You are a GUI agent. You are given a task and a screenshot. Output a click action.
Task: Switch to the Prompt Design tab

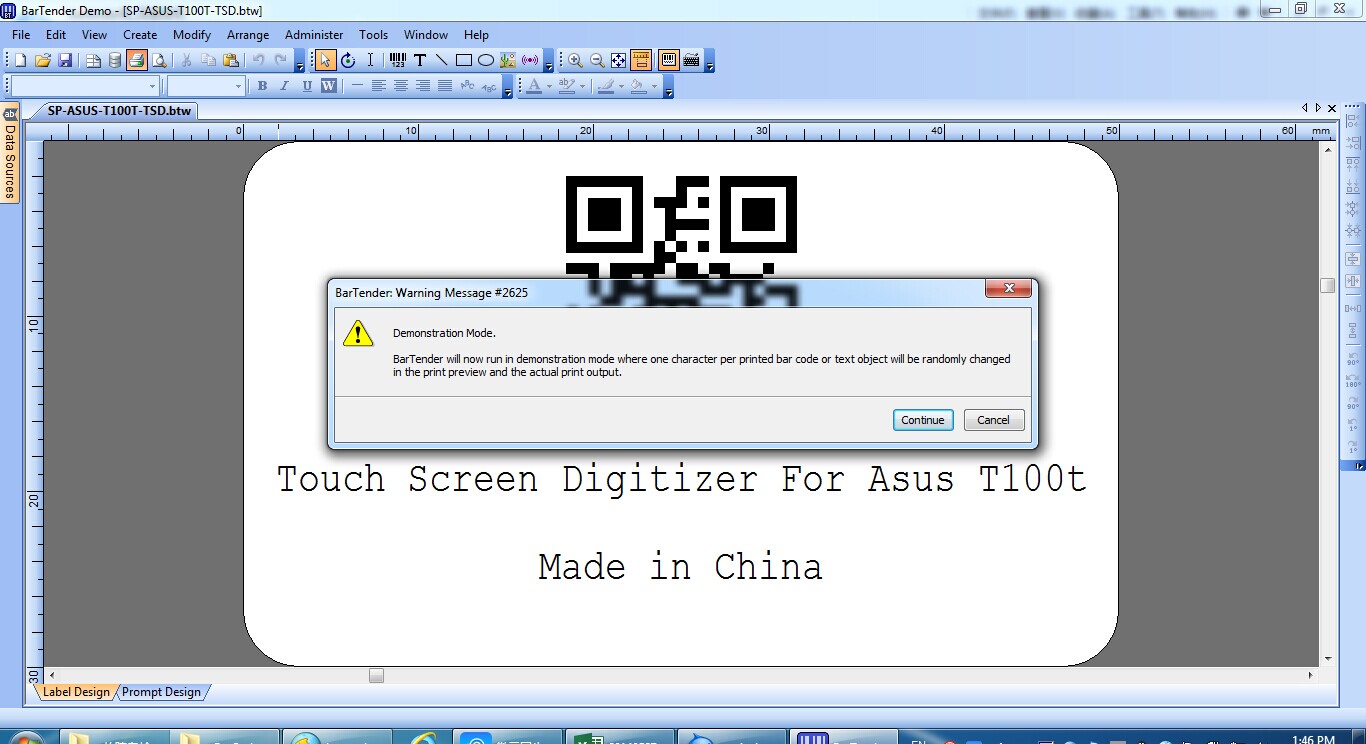pyautogui.click(x=161, y=692)
